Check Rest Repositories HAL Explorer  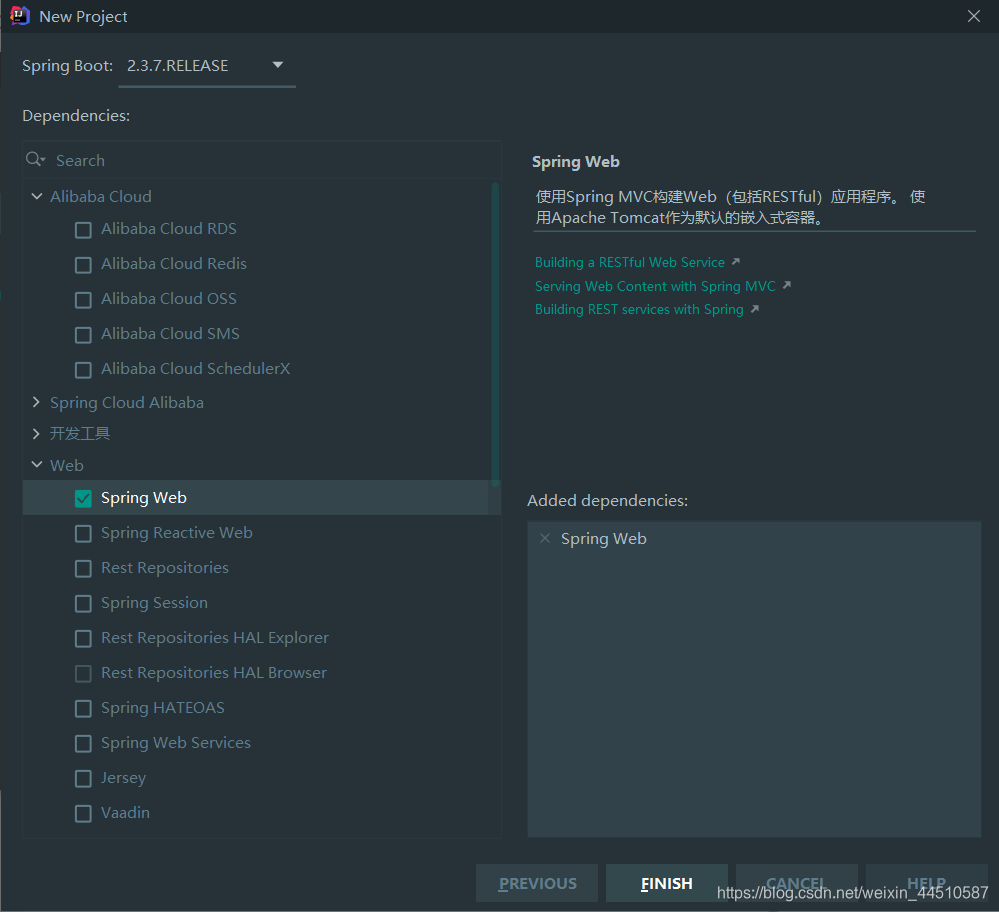[x=83, y=639]
